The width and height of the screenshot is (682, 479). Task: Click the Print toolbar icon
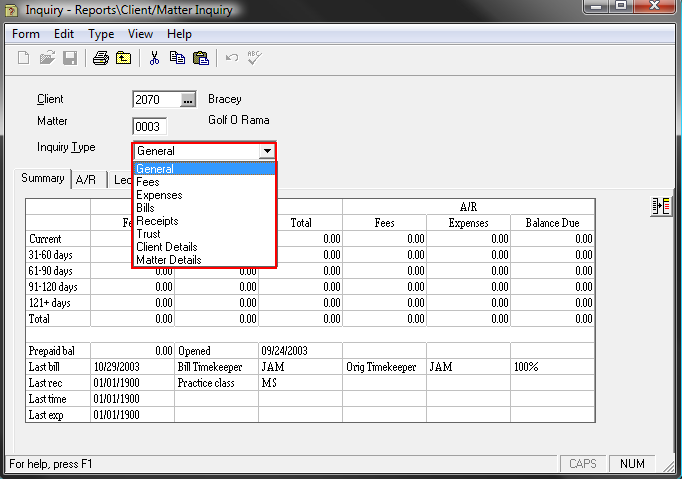pyautogui.click(x=100, y=58)
